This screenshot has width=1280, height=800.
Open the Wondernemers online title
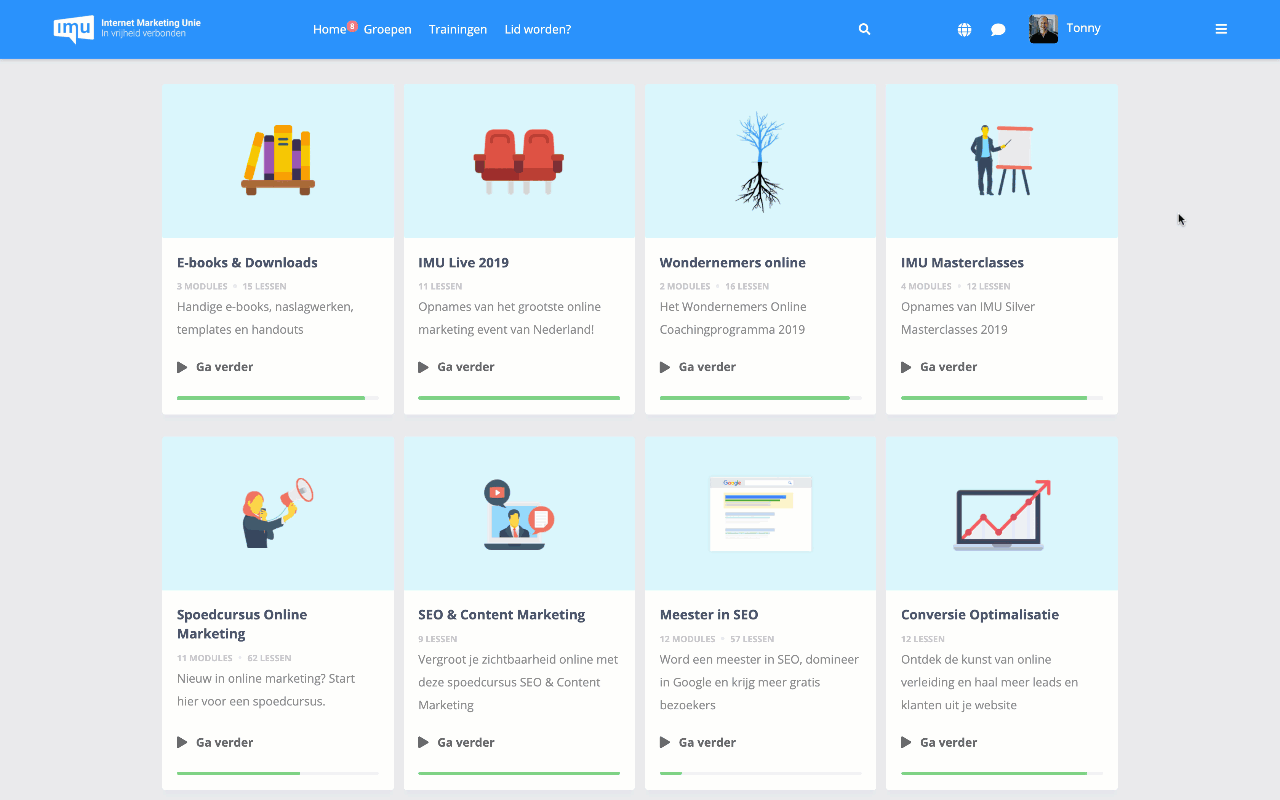[732, 262]
